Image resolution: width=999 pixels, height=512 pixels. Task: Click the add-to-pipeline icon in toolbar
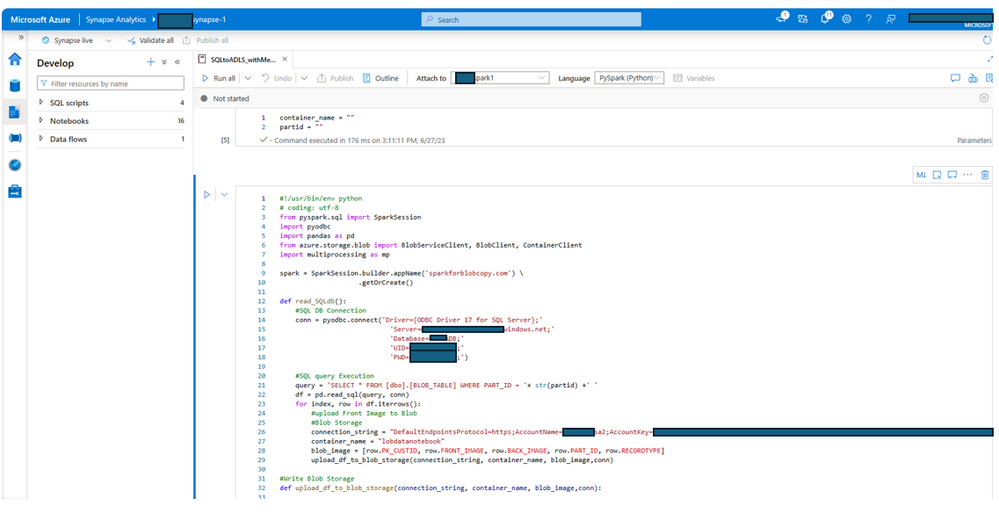tap(972, 78)
